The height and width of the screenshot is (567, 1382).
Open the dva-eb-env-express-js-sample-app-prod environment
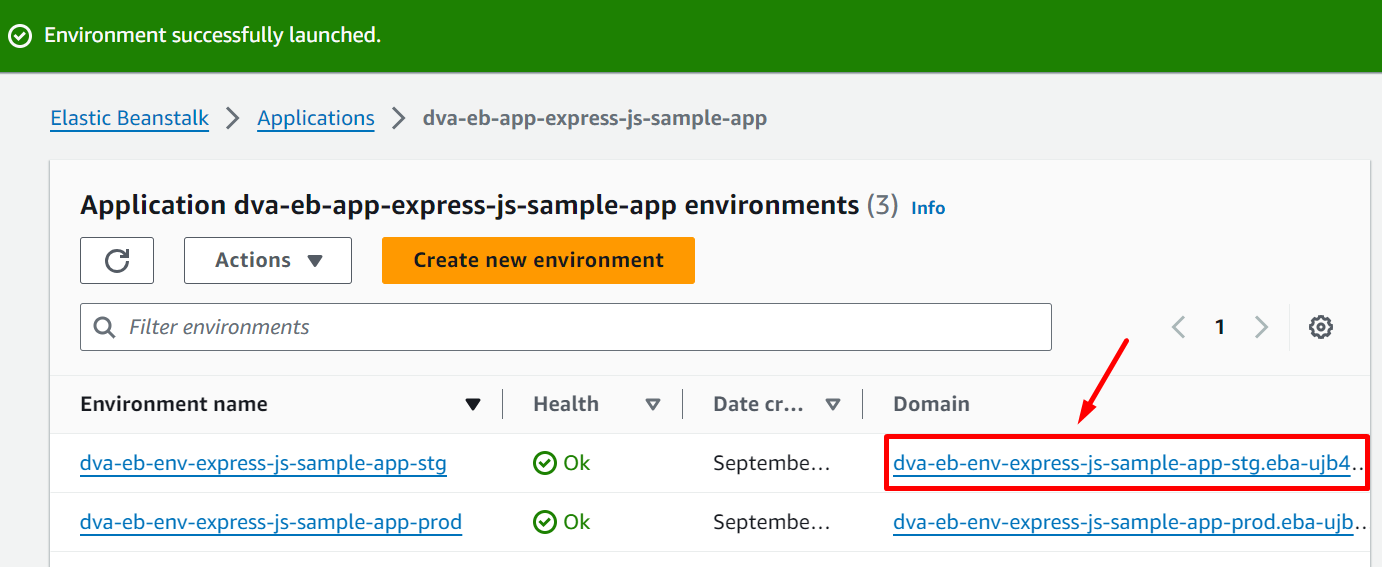click(x=271, y=522)
